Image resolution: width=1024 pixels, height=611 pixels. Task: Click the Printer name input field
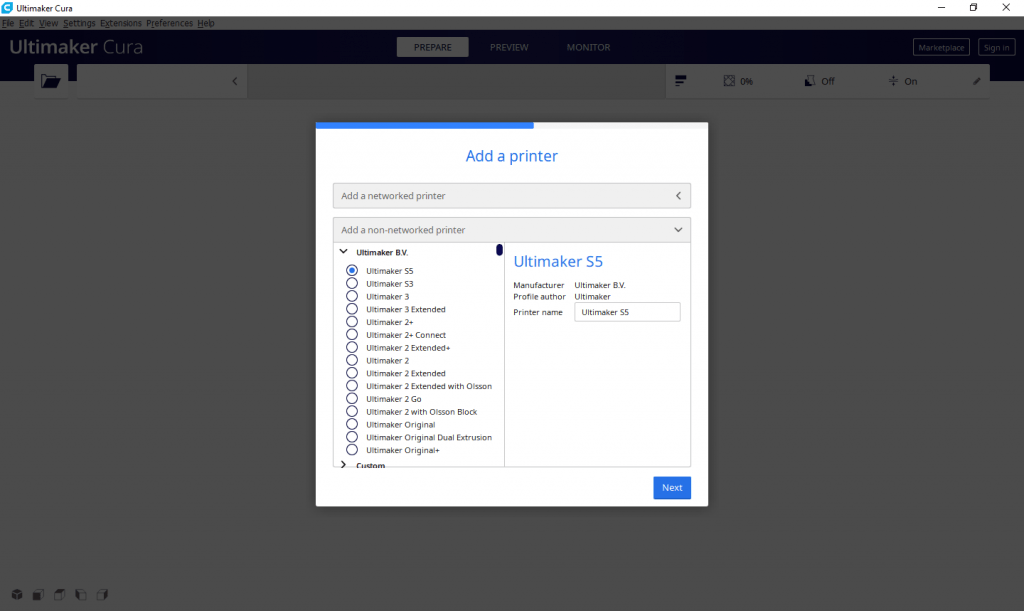pos(627,312)
